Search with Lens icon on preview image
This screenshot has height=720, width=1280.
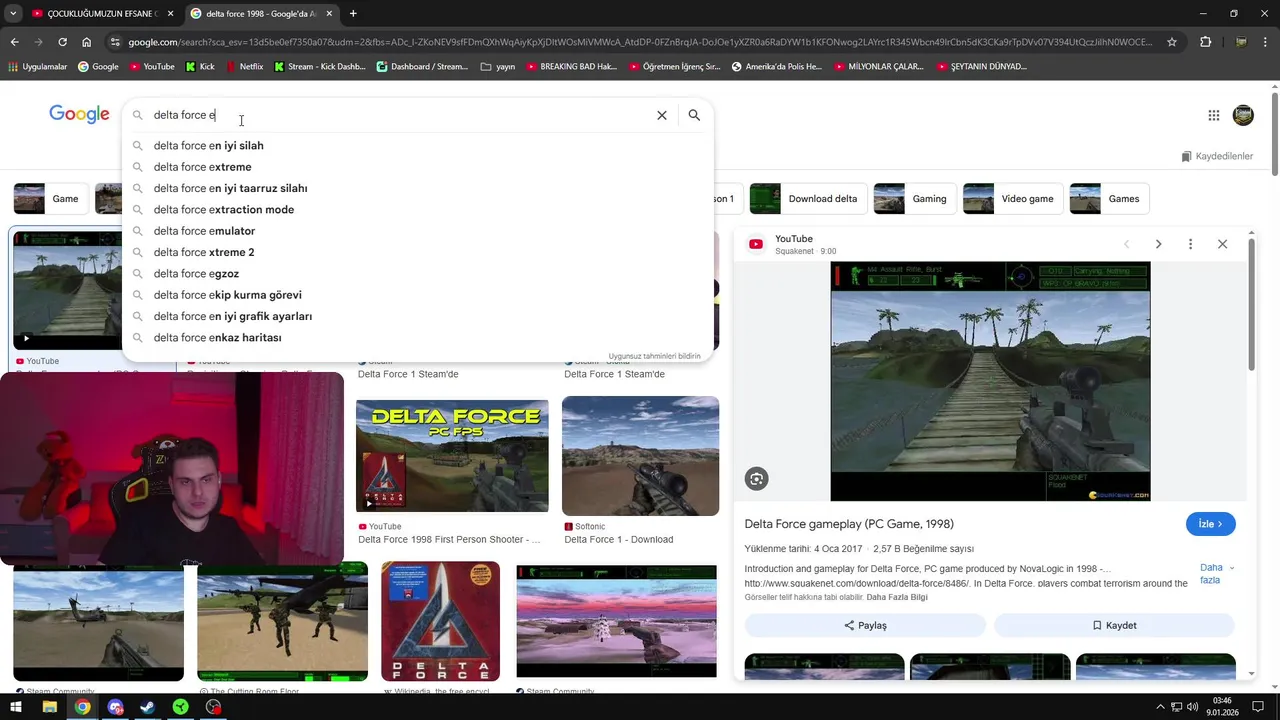756,479
